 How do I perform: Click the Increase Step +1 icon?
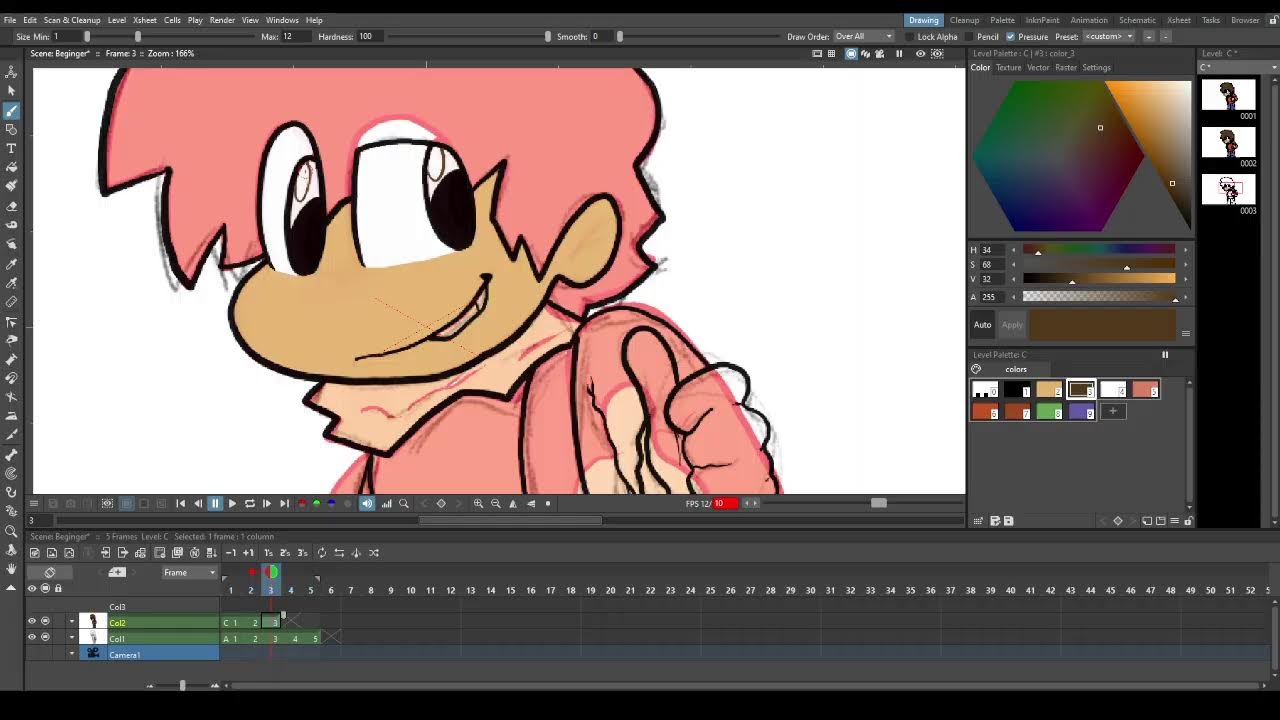click(249, 553)
